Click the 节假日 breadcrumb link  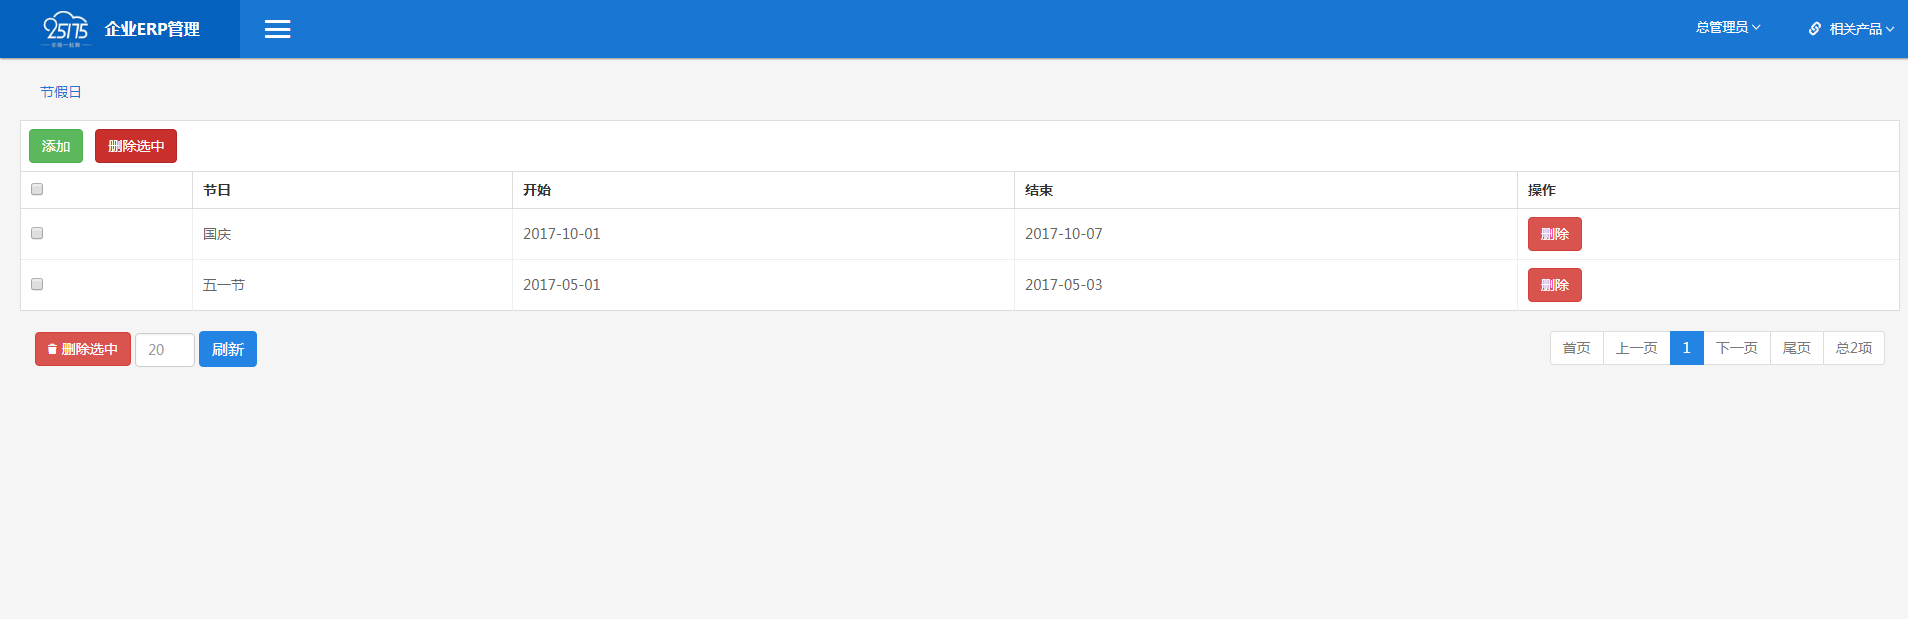tap(60, 92)
